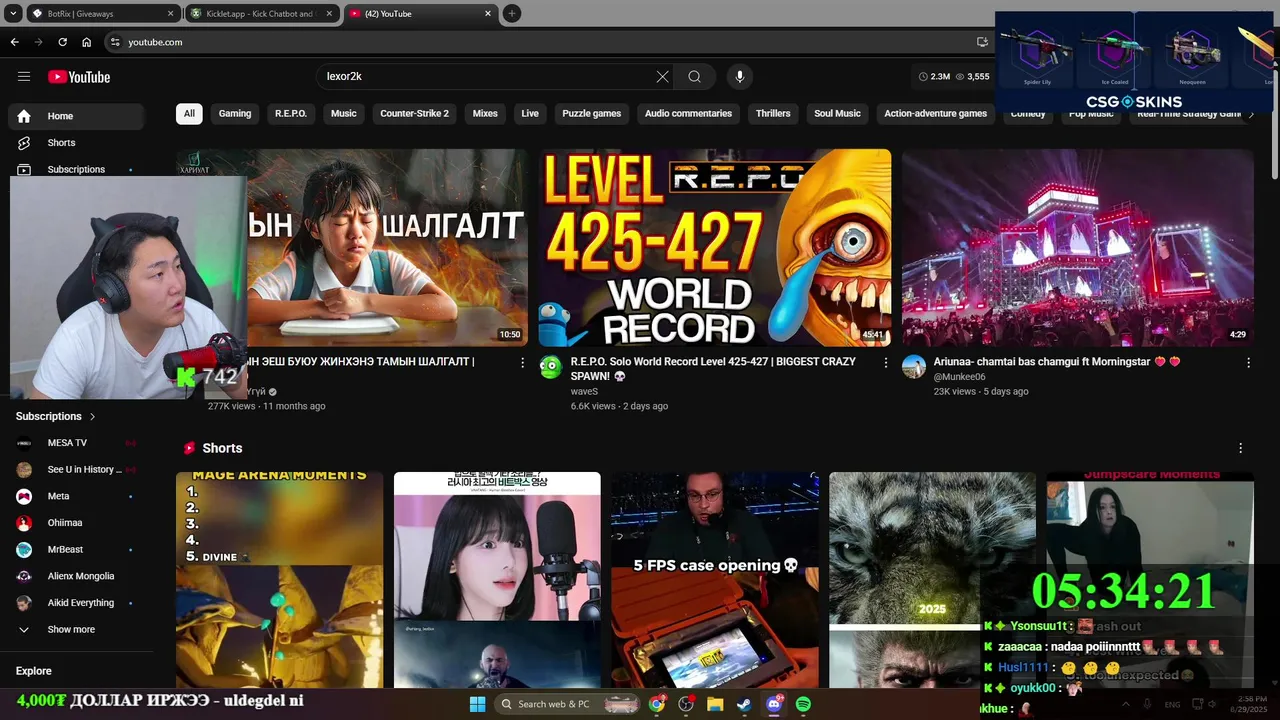The image size is (1280, 720).
Task: Open more options for the Ariunaa video
Action: 1248,362
